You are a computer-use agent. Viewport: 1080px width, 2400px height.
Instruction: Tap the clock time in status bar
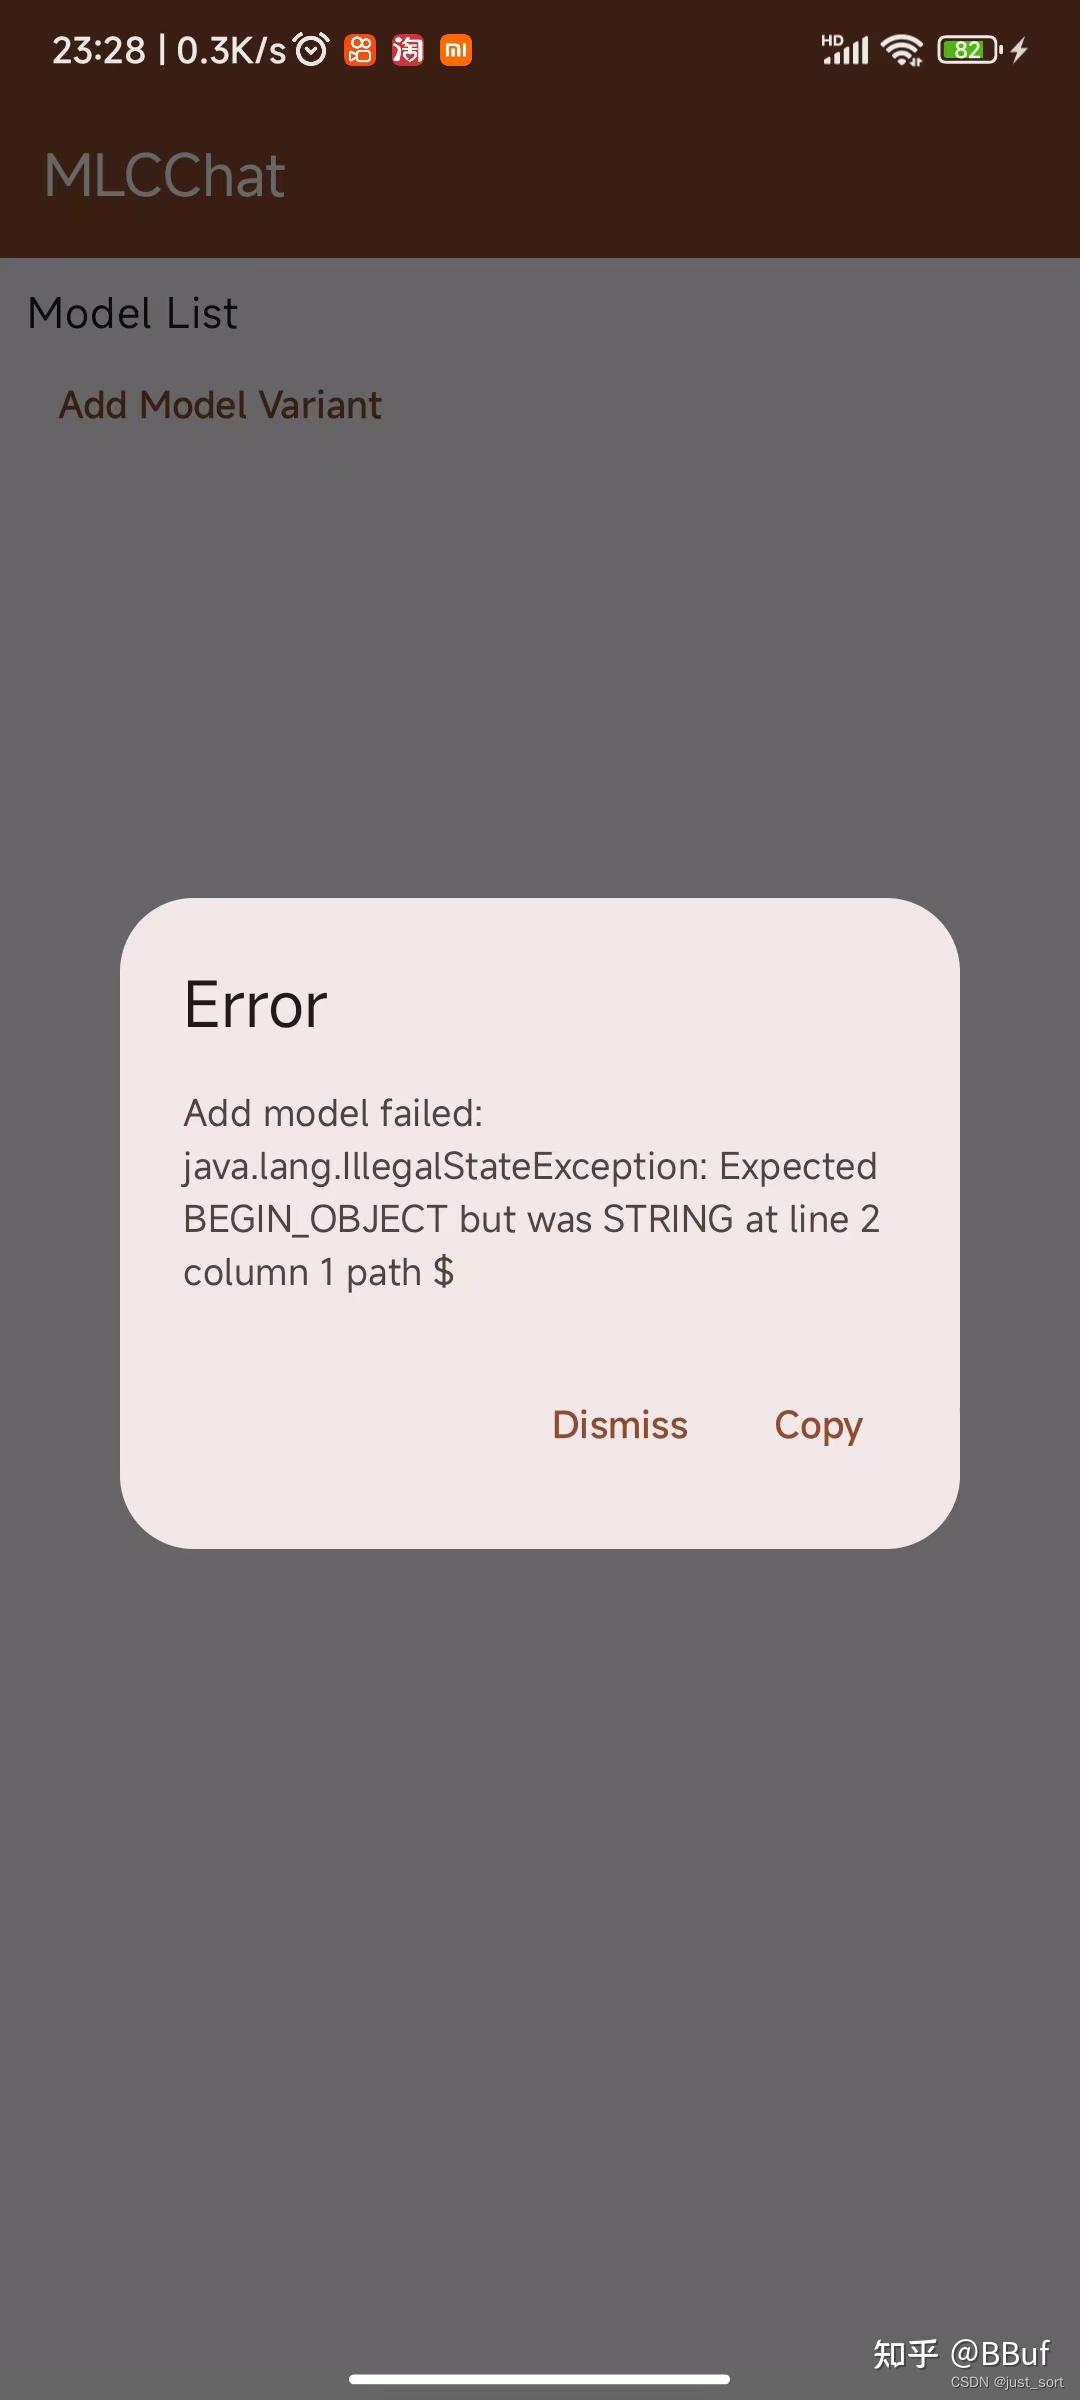[98, 50]
